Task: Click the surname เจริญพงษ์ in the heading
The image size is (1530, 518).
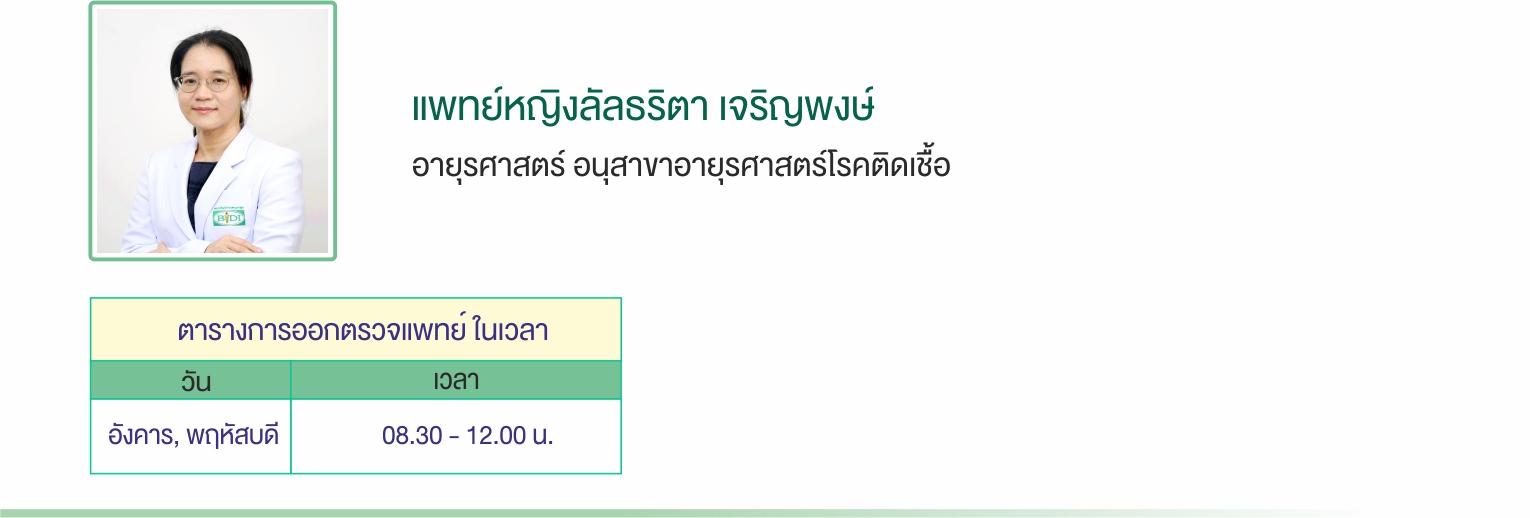Action: coord(797,109)
